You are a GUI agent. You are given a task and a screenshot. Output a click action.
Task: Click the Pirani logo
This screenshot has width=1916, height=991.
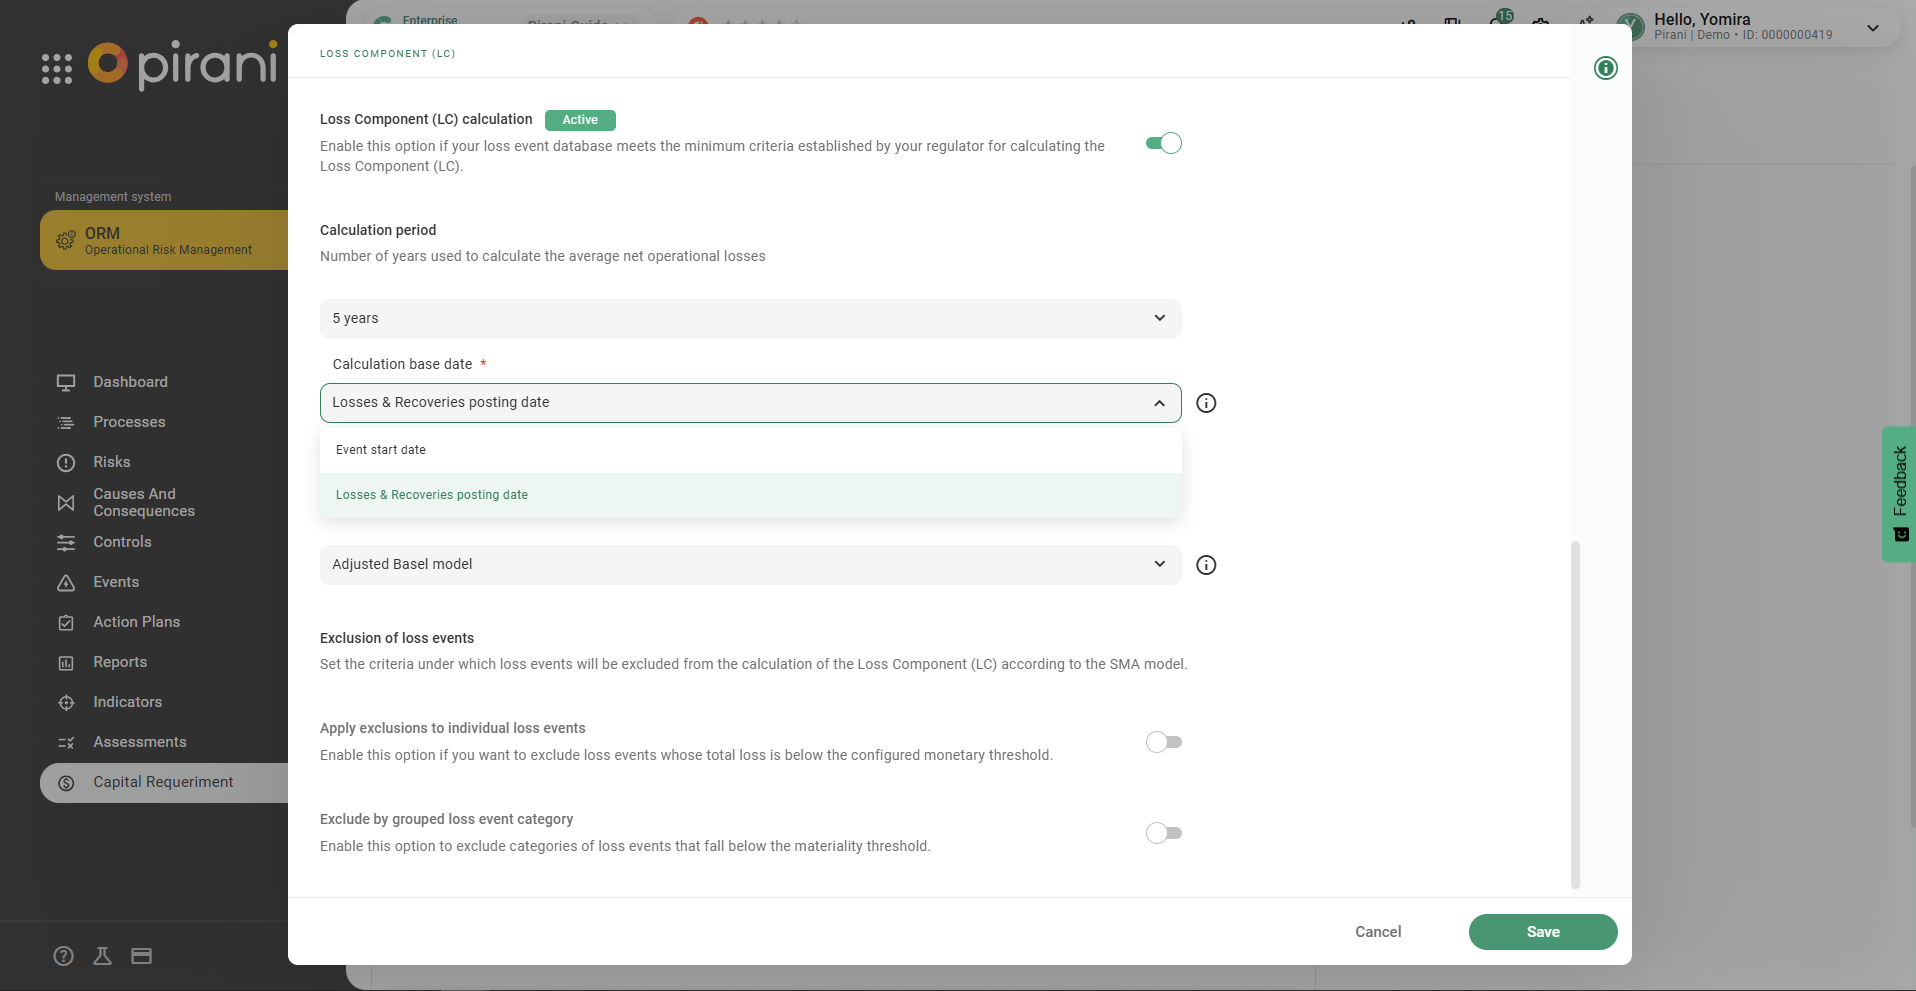[183, 65]
